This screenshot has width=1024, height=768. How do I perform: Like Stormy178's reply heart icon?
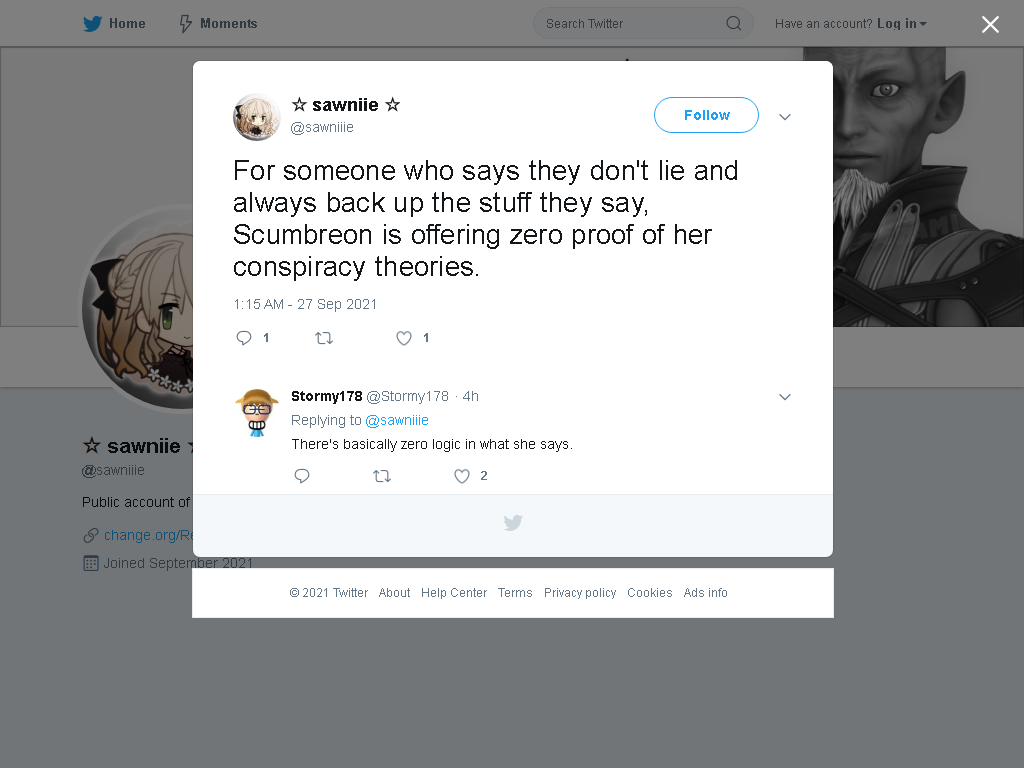(462, 476)
